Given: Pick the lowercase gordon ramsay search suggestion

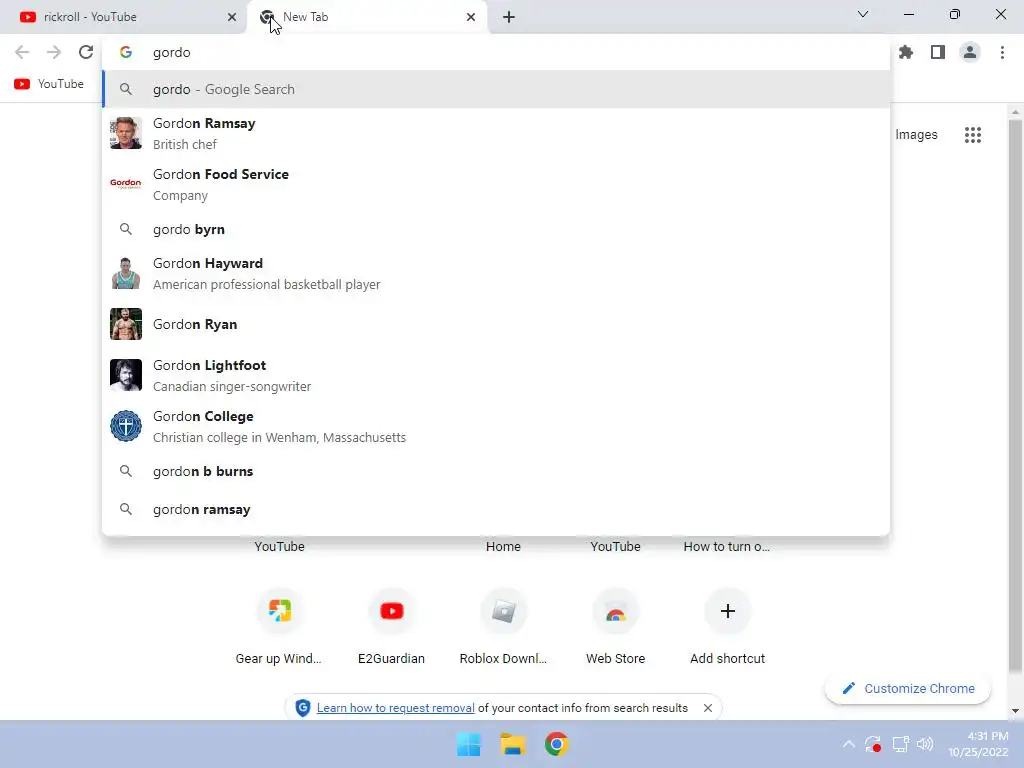Looking at the screenshot, I should (x=496, y=509).
